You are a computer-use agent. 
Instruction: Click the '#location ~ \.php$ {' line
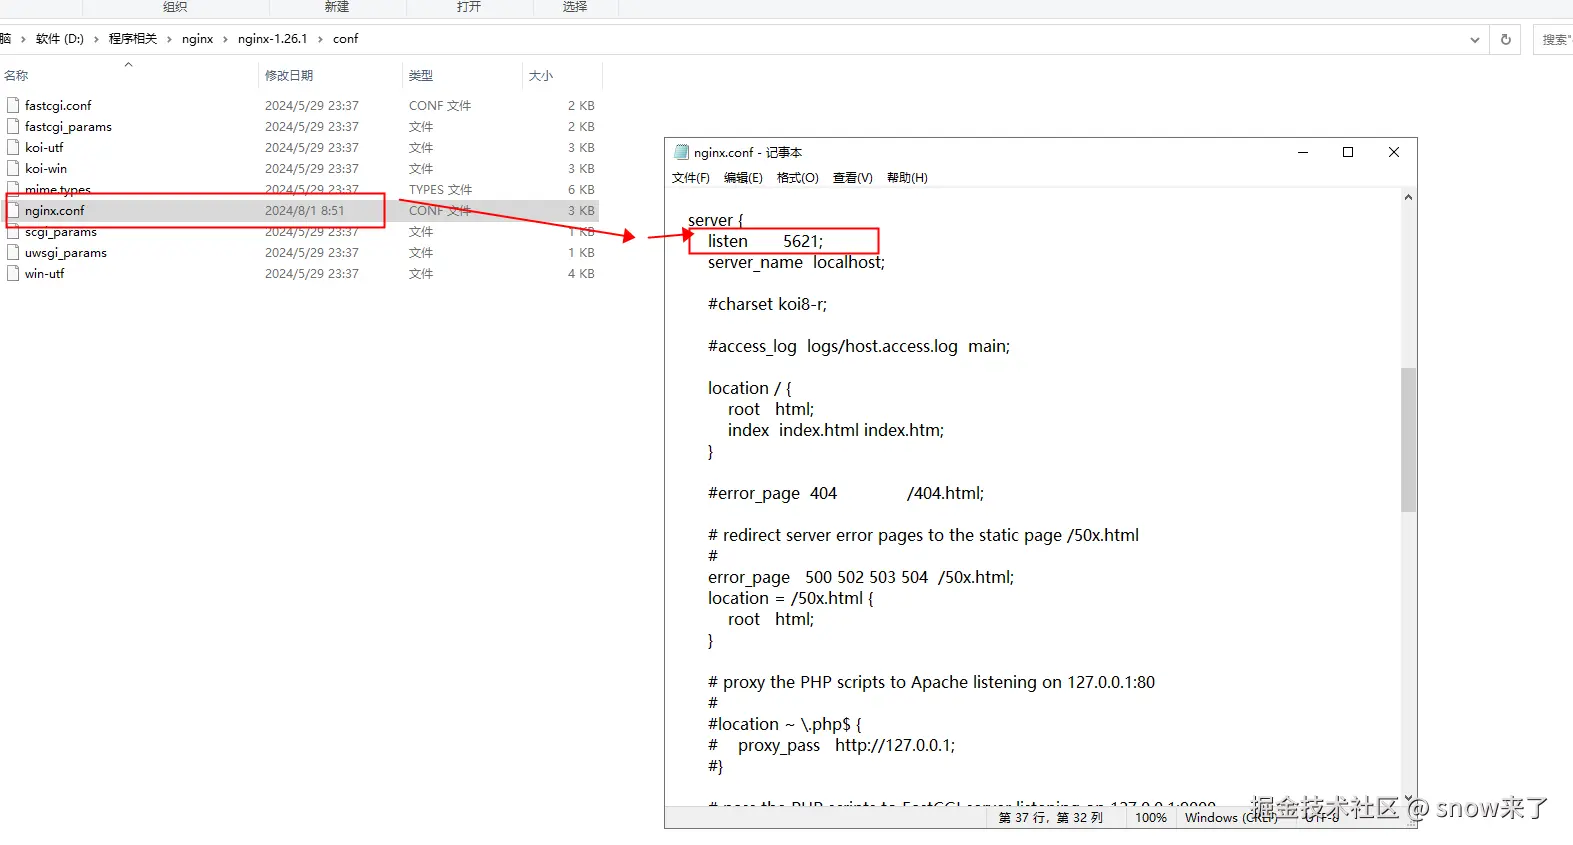pos(784,724)
